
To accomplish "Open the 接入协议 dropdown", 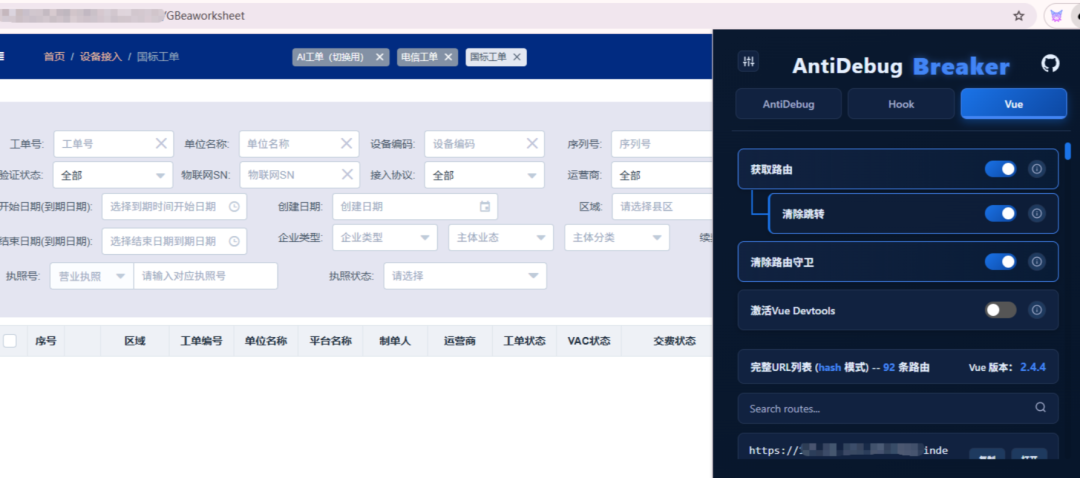I will click(x=484, y=175).
